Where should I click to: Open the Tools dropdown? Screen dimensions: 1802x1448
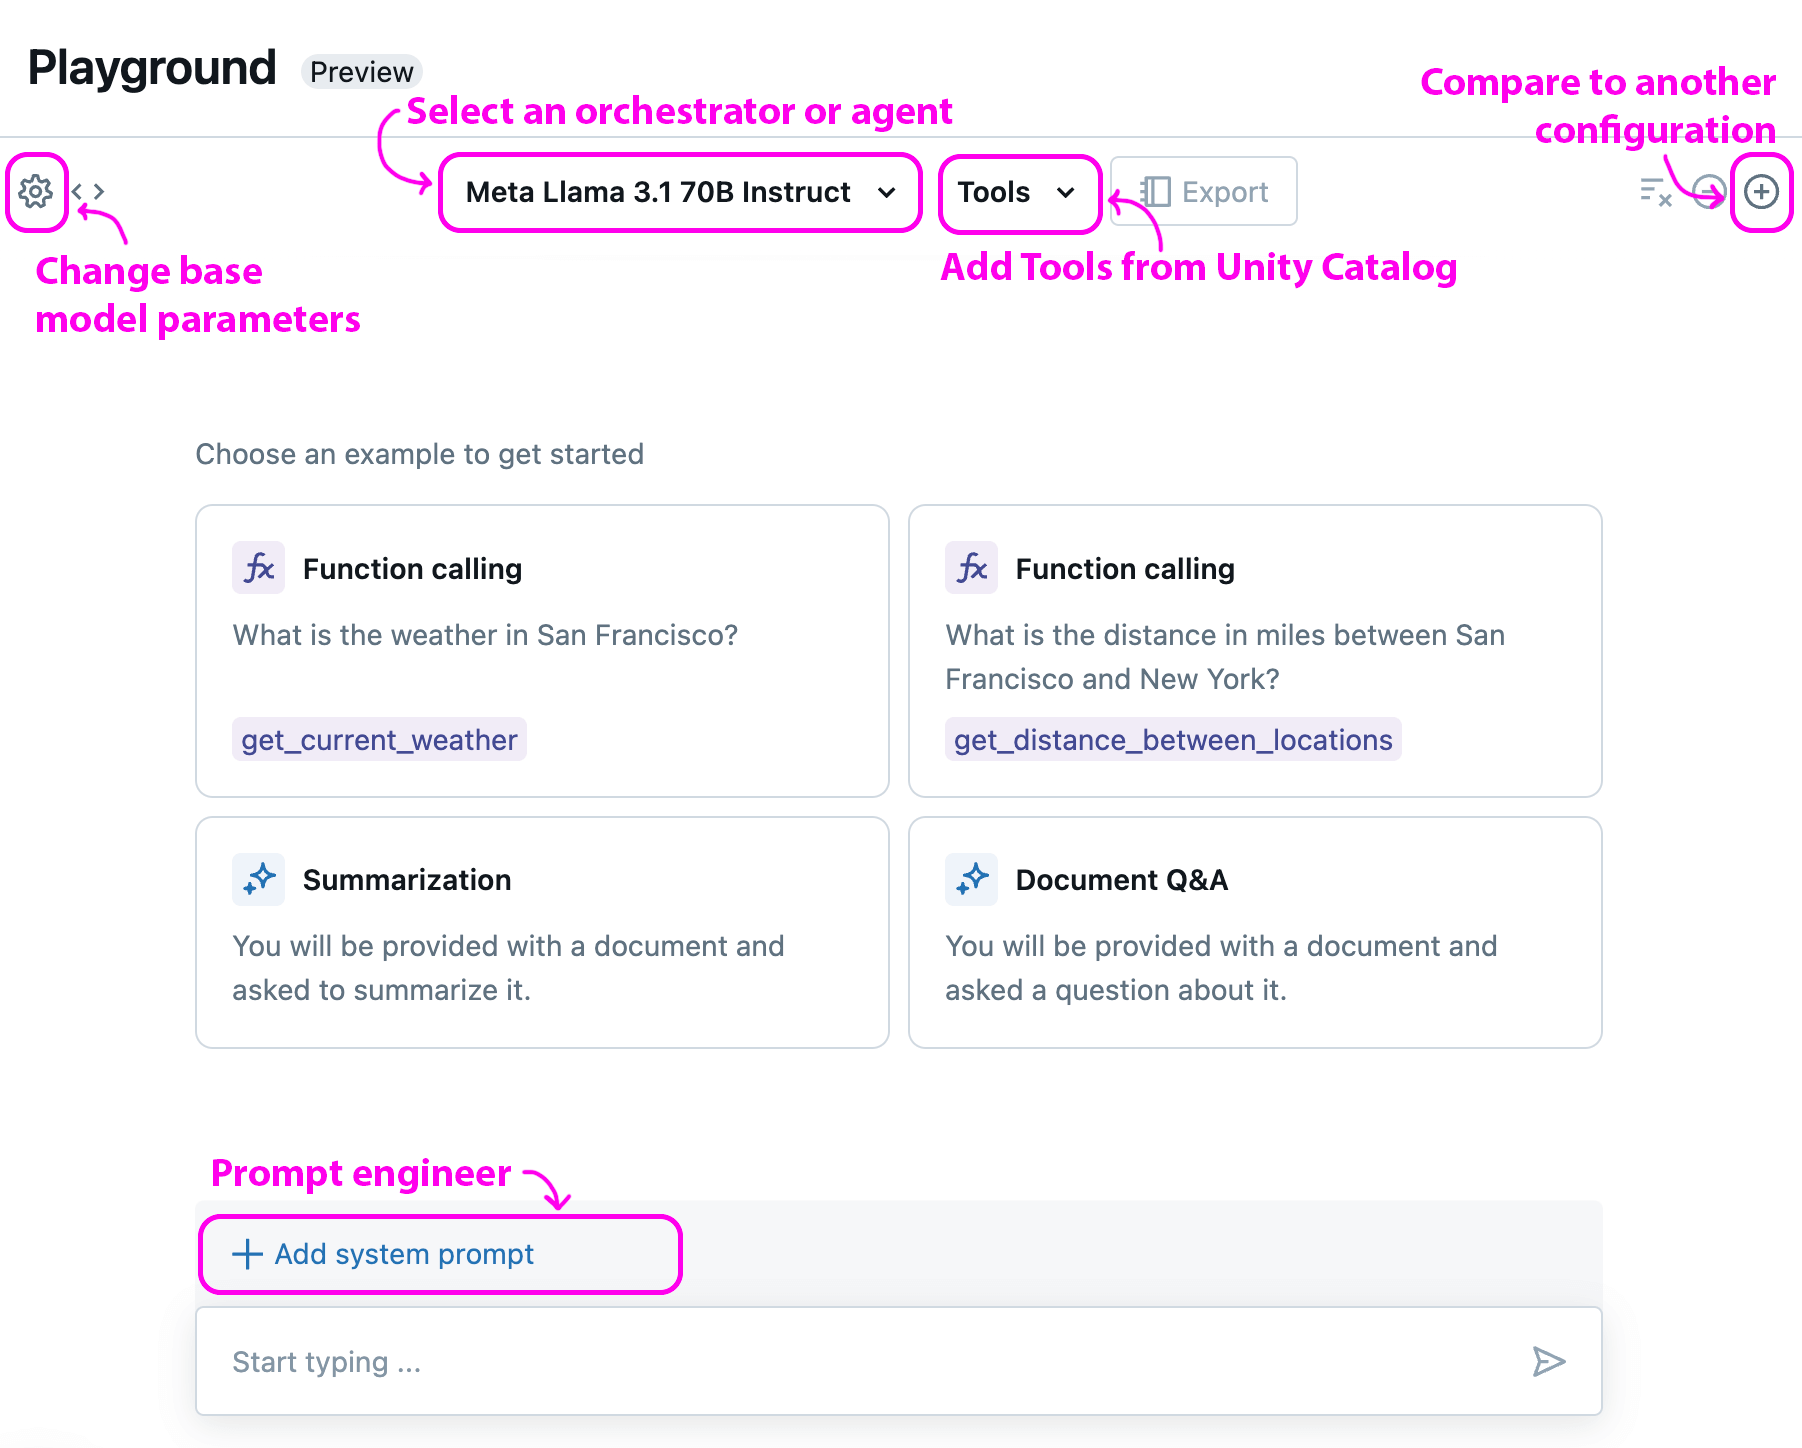point(1017,192)
